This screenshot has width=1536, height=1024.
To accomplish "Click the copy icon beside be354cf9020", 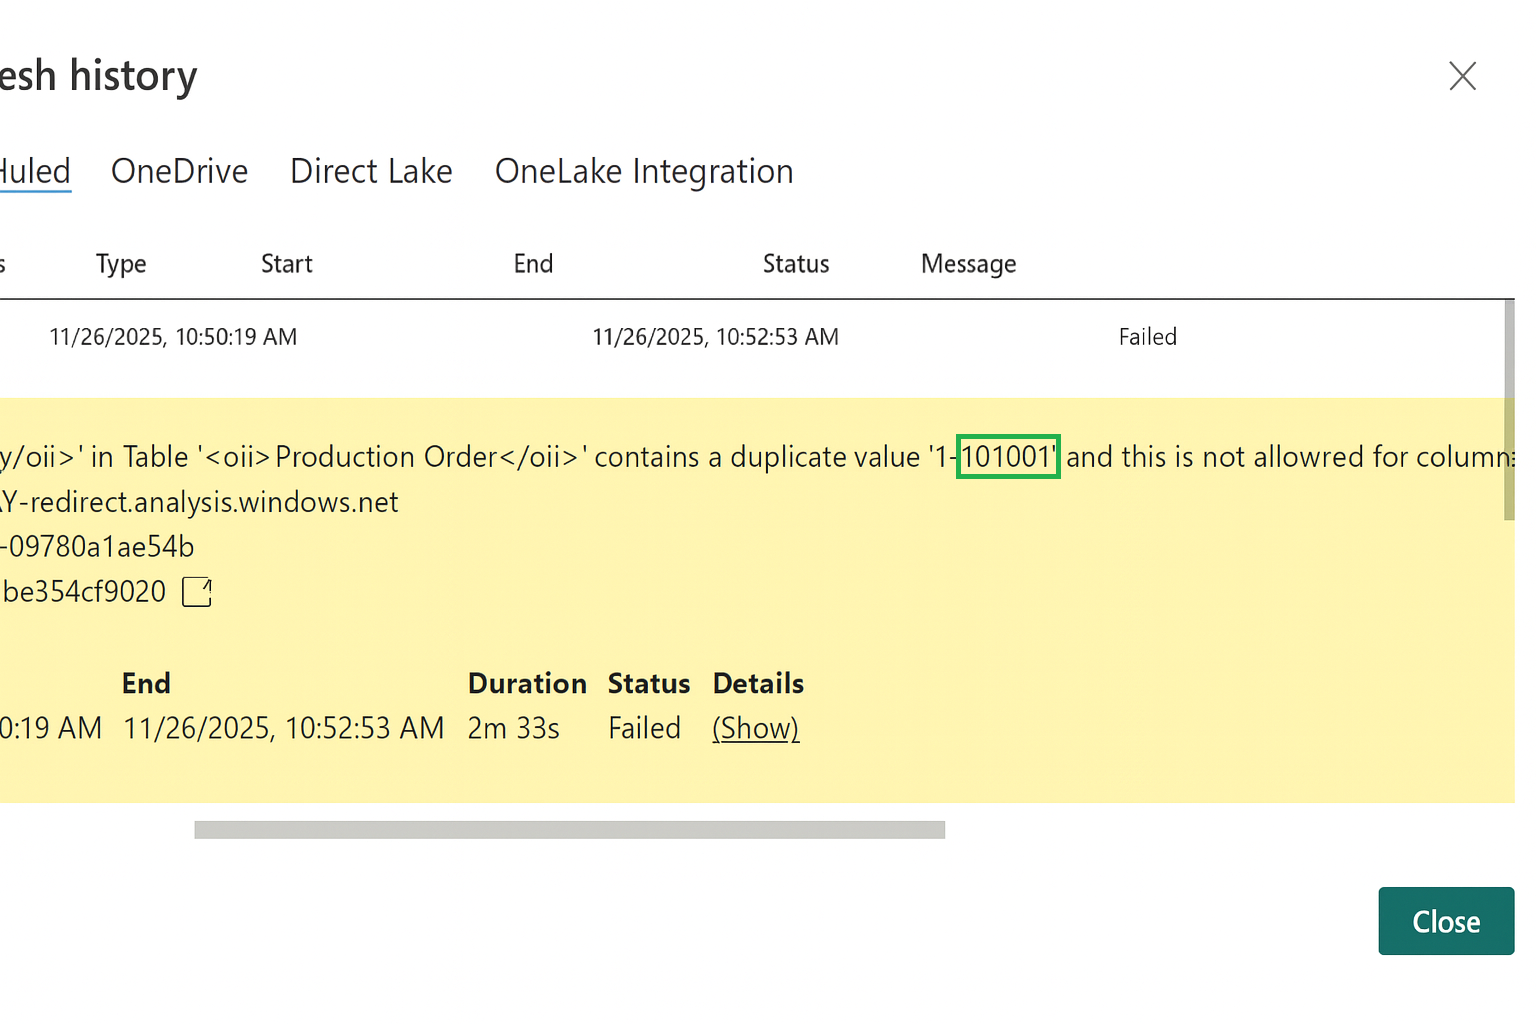I will click(197, 592).
